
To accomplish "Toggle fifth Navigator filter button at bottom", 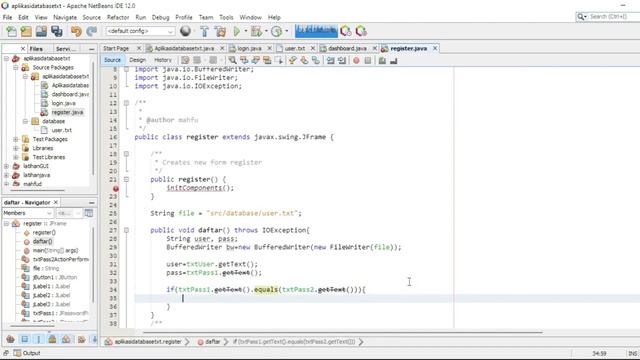I will 66,339.
